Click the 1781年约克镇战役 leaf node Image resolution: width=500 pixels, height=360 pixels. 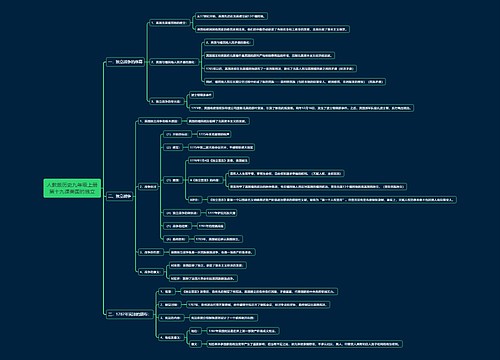[211, 226]
